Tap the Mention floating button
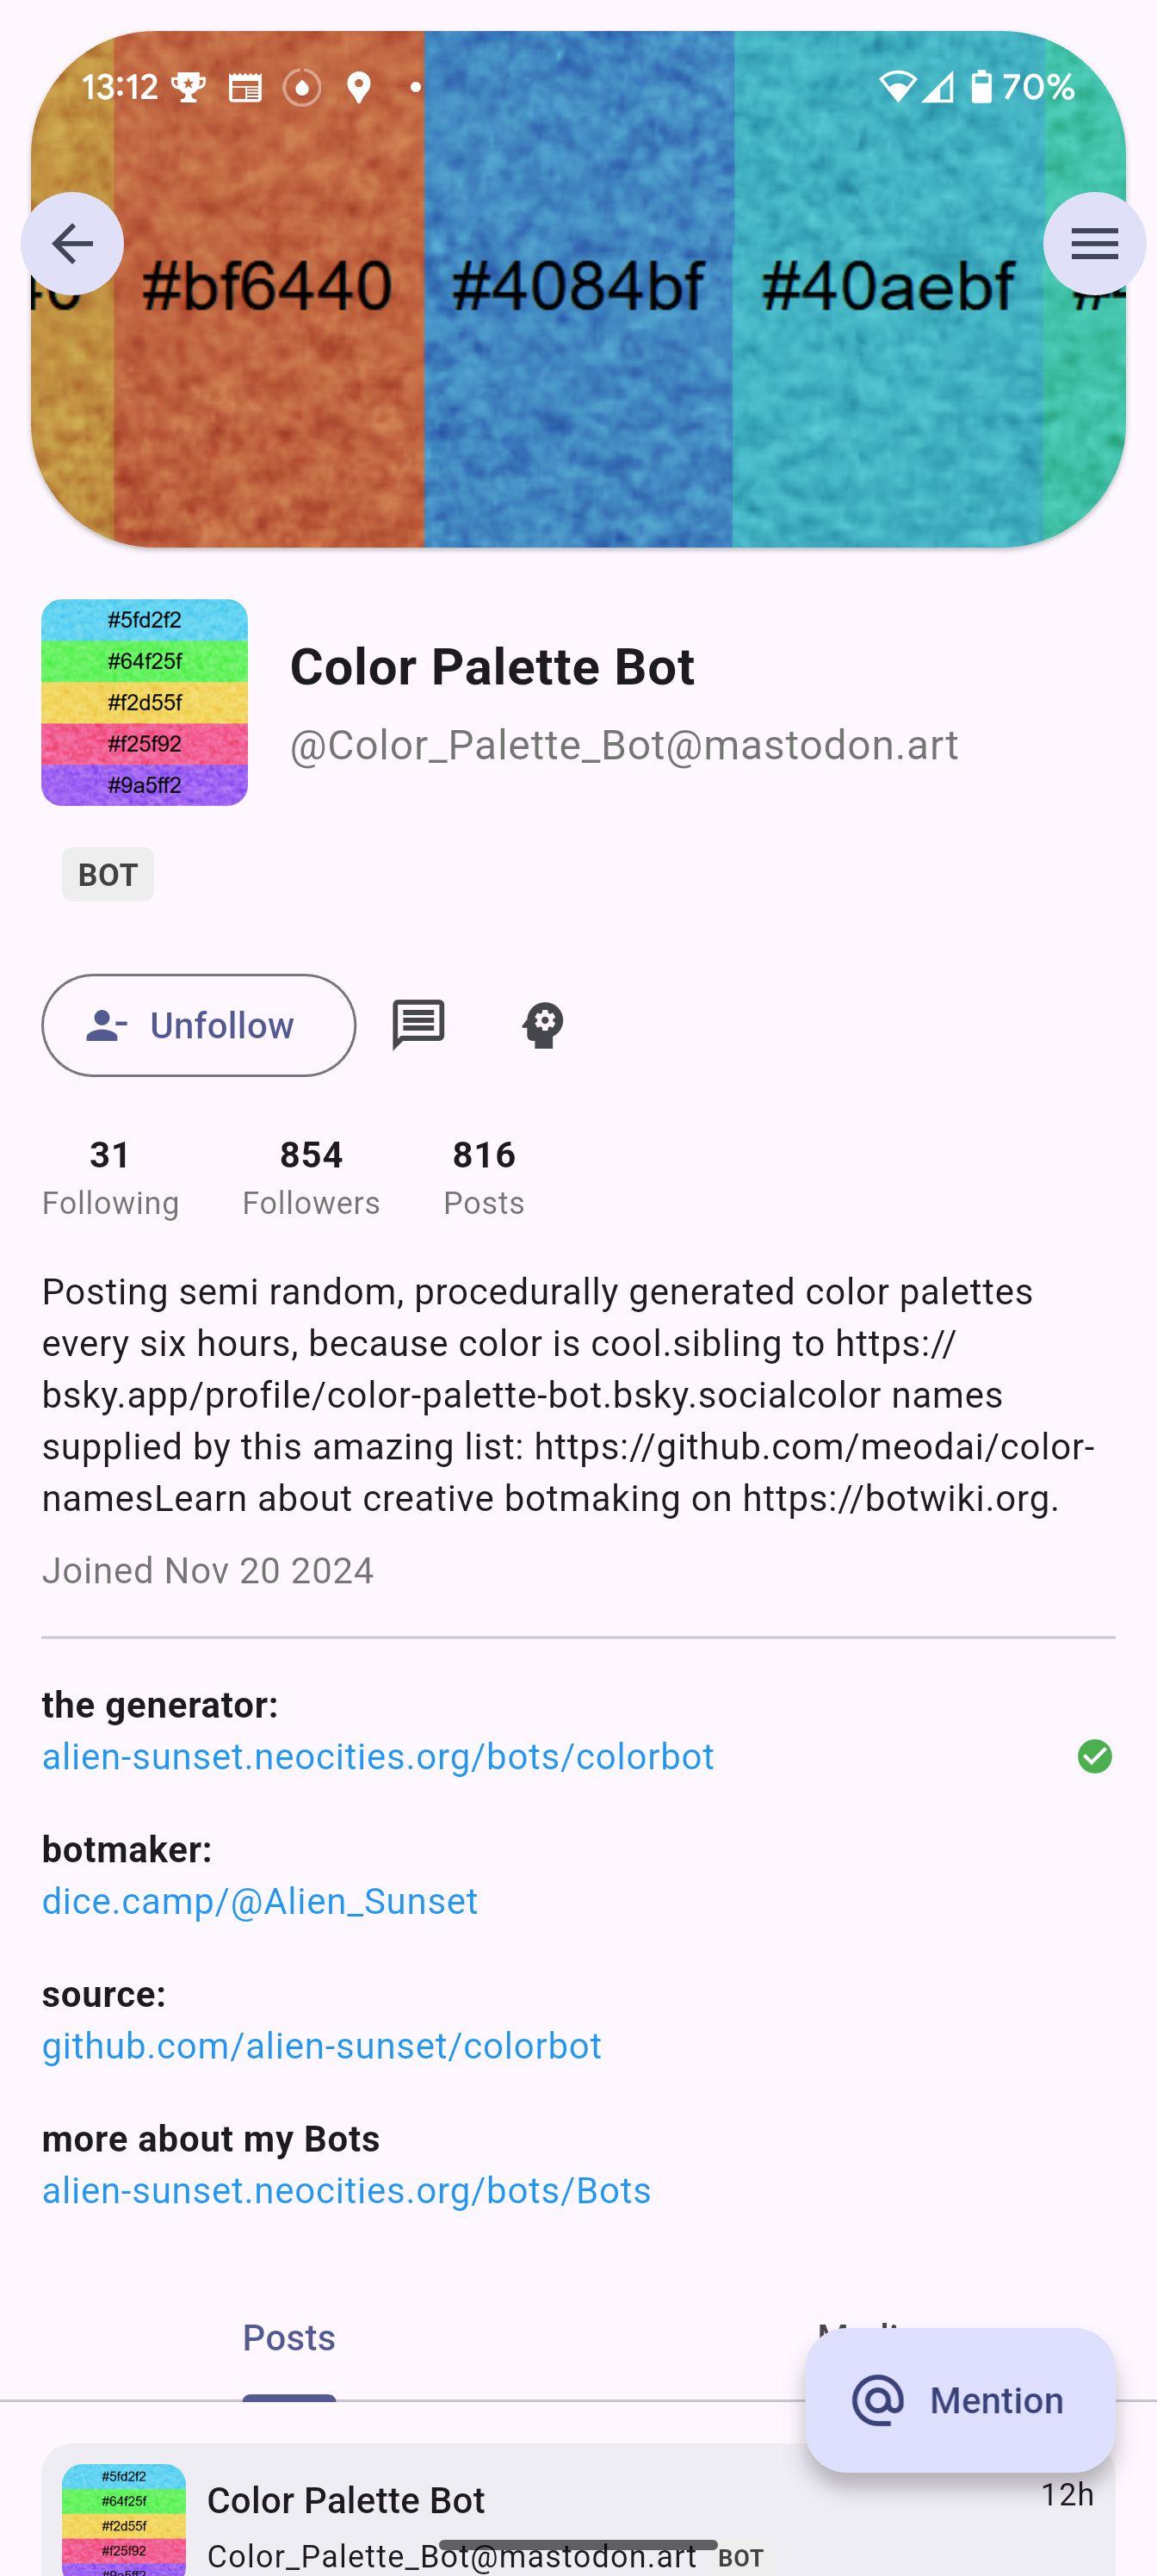This screenshot has width=1157, height=2576. [960, 2400]
